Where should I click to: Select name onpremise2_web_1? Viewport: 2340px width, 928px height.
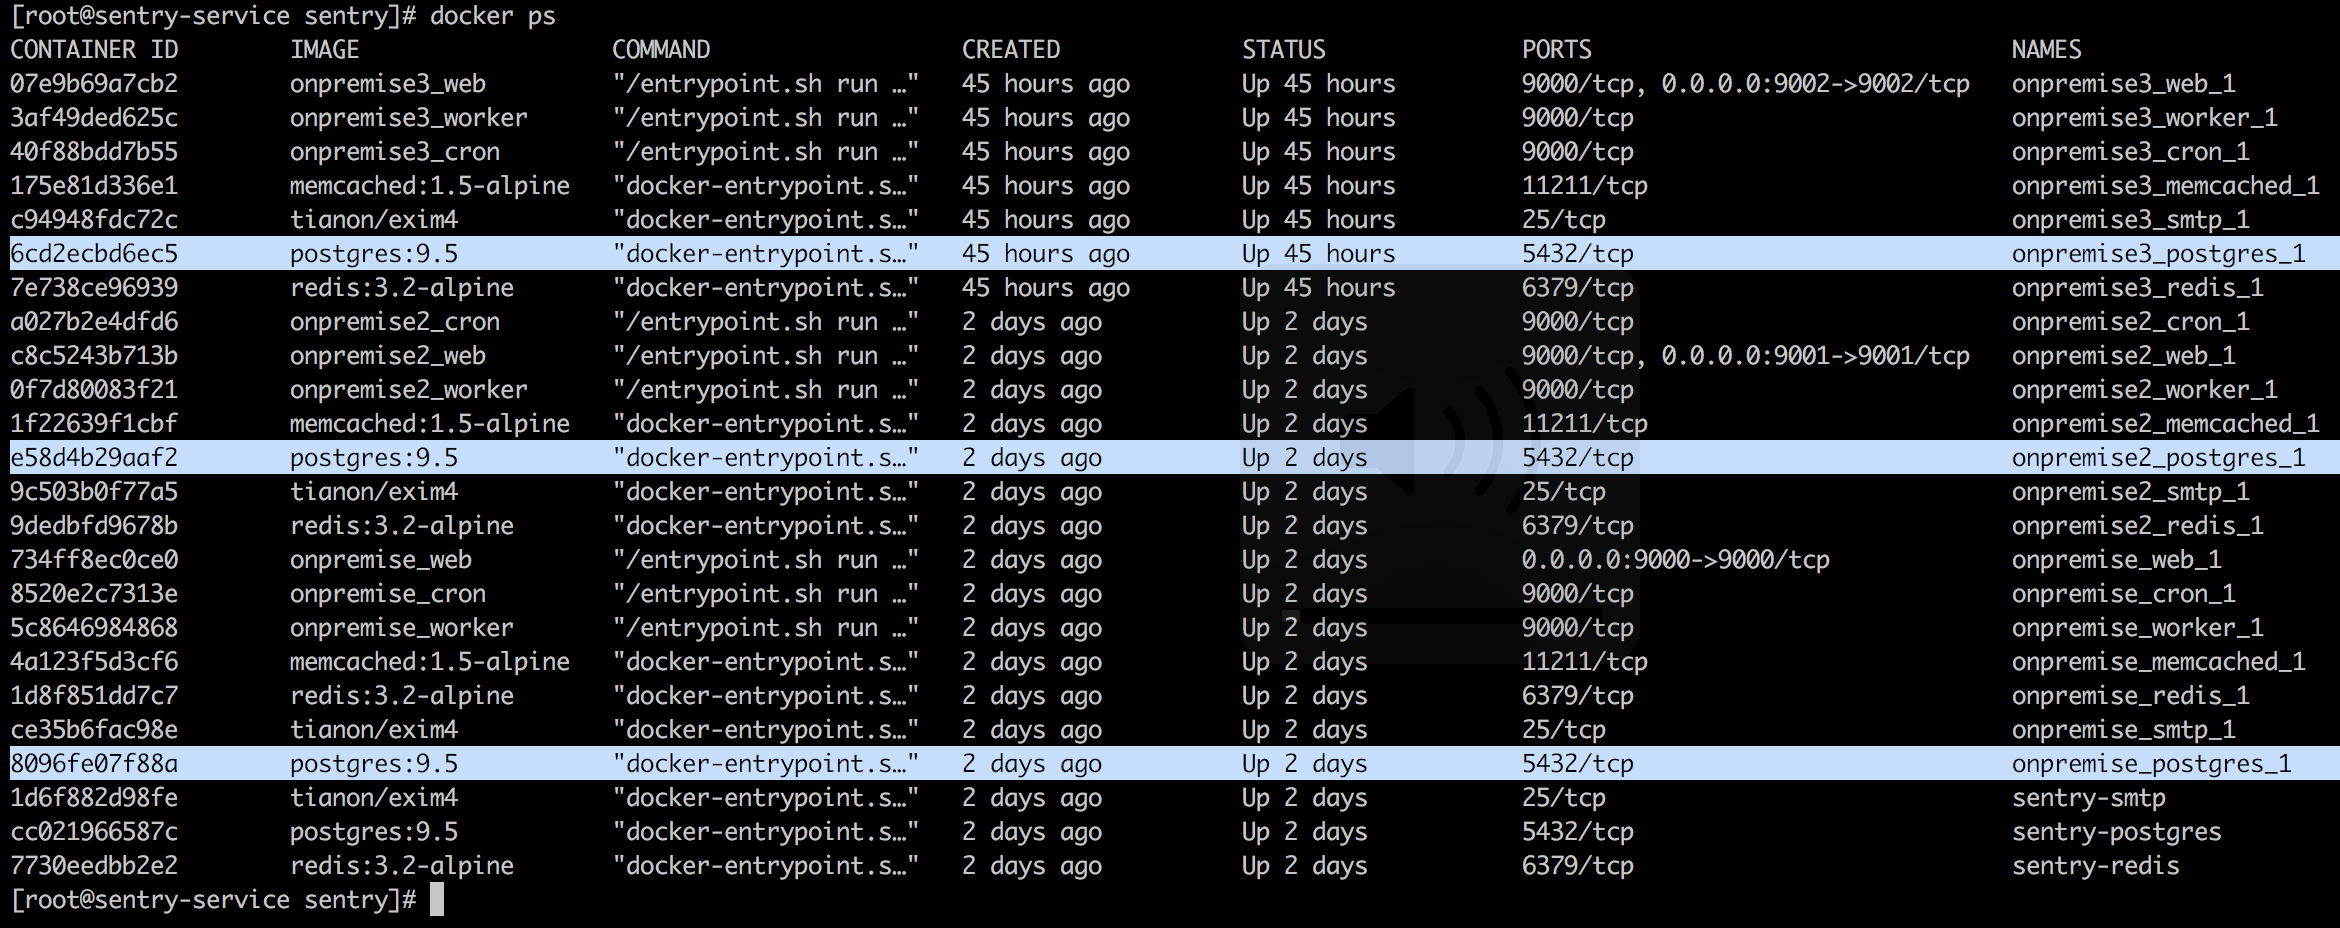[x=2124, y=356]
